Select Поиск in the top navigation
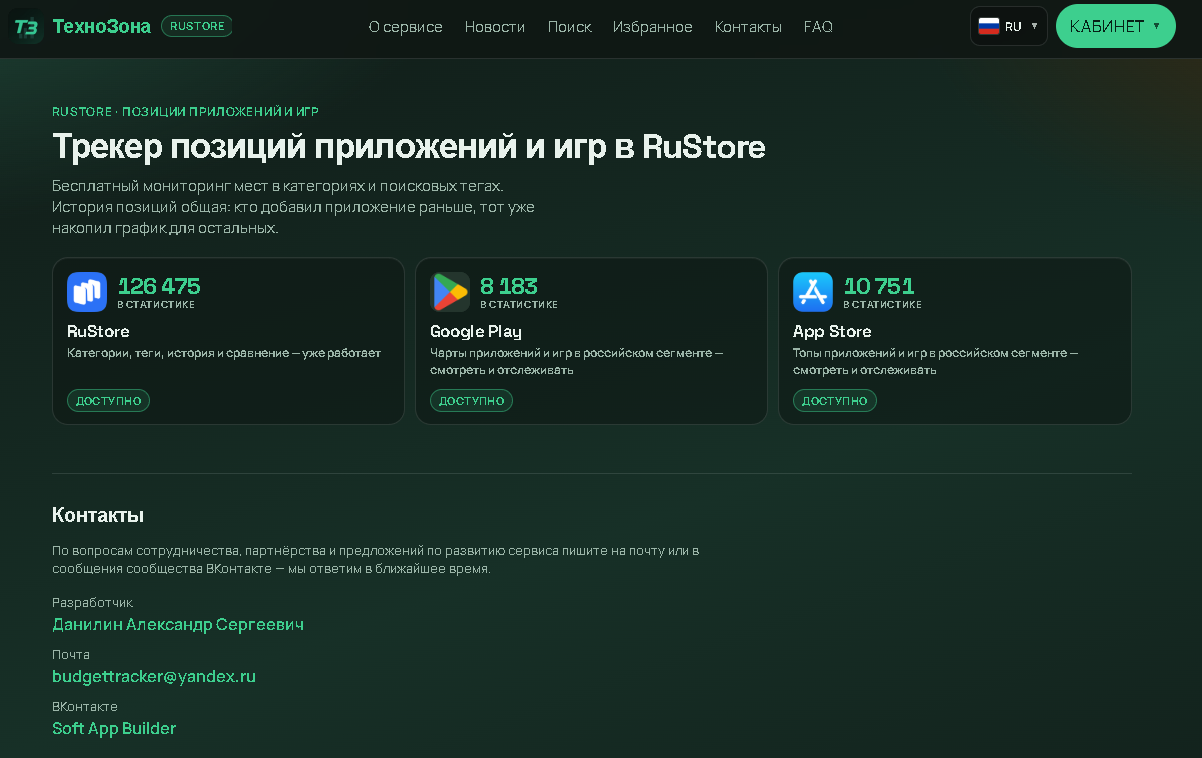Viewport: 1202px width, 758px height. pos(570,27)
